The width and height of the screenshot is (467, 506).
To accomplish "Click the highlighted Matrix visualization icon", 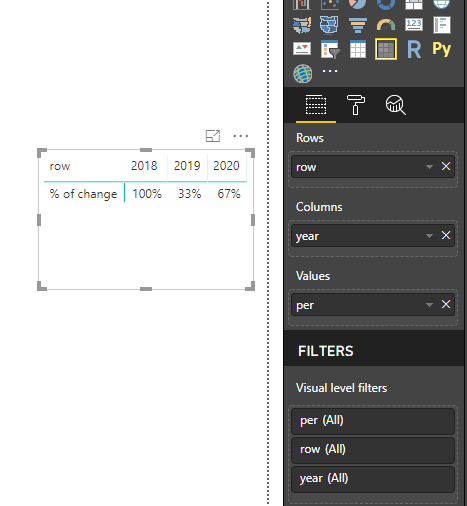I will (x=386, y=49).
